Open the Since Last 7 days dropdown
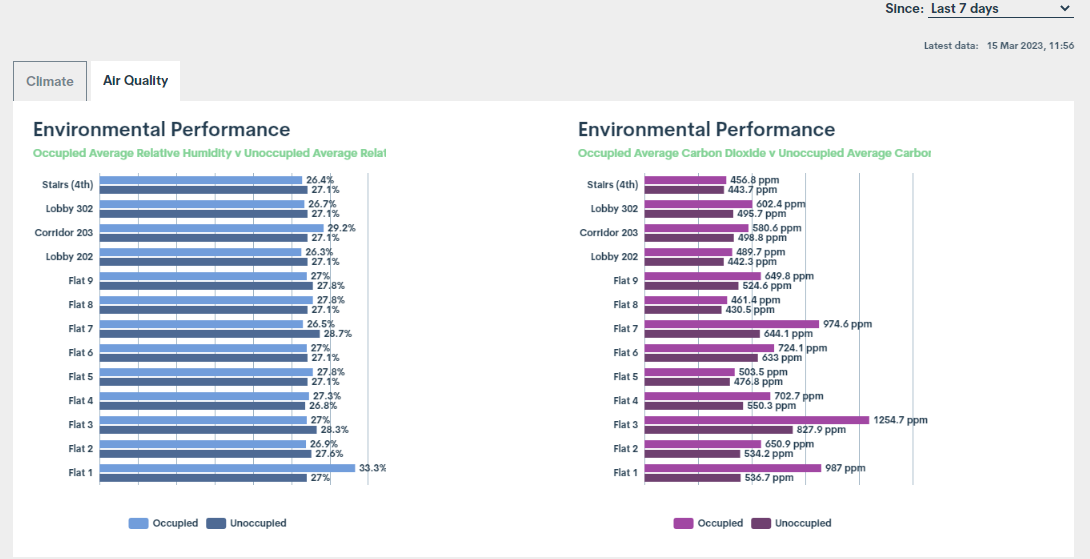 [1001, 9]
